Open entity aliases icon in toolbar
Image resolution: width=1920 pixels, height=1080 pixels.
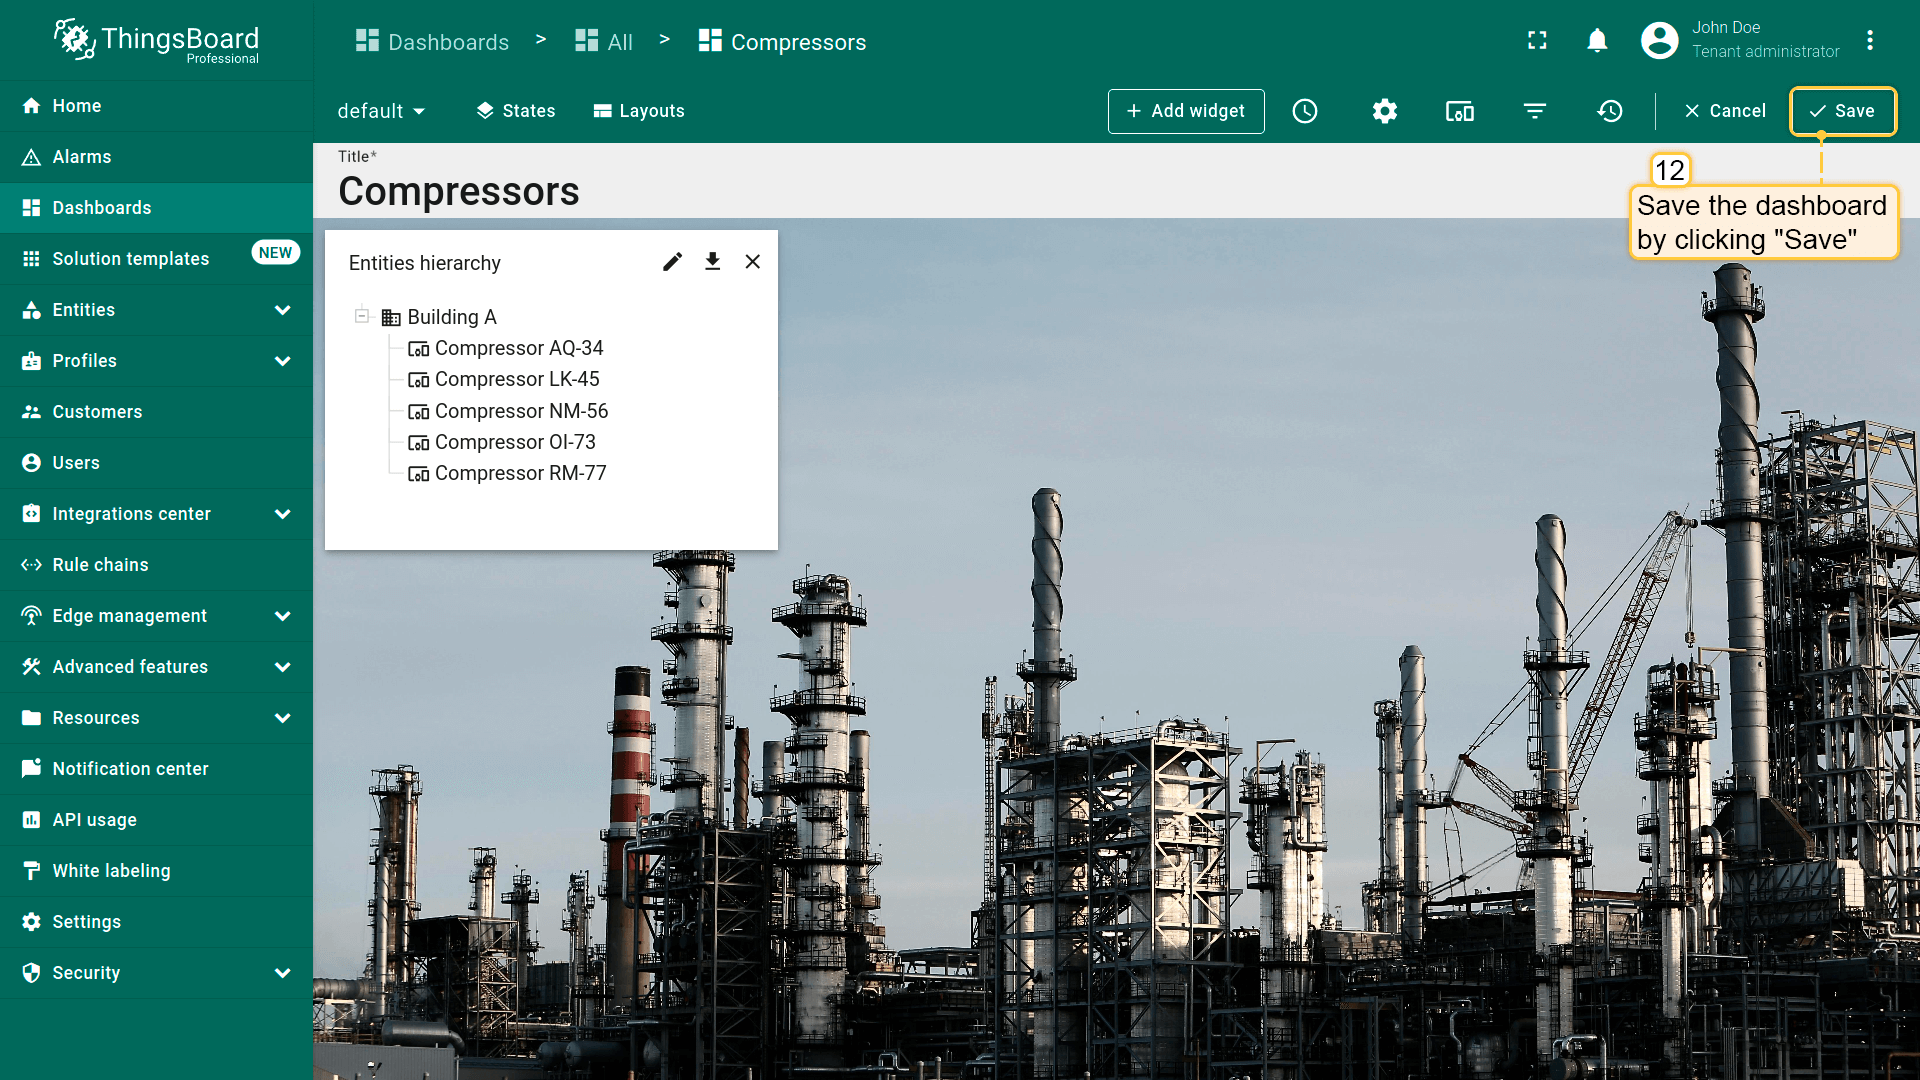(x=1459, y=111)
